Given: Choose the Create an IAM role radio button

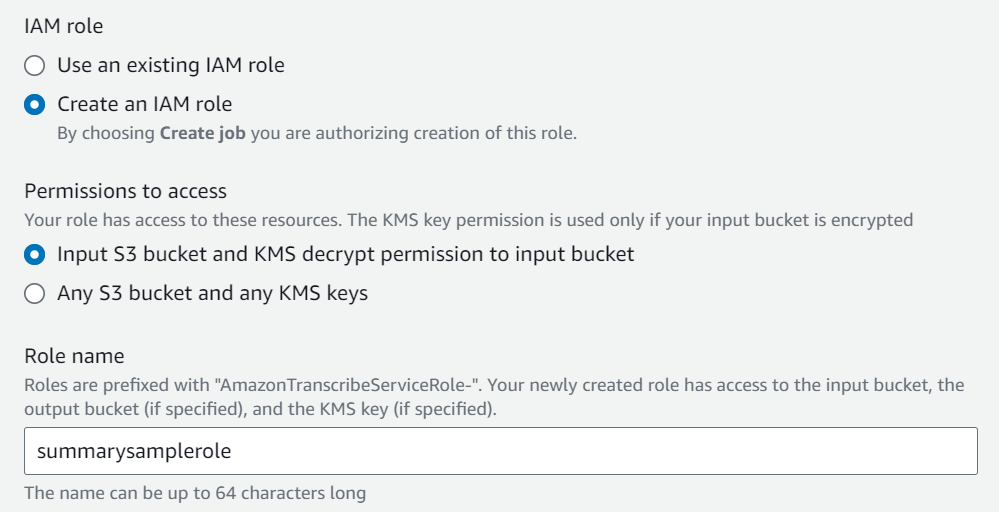Looking at the screenshot, I should coord(35,104).
